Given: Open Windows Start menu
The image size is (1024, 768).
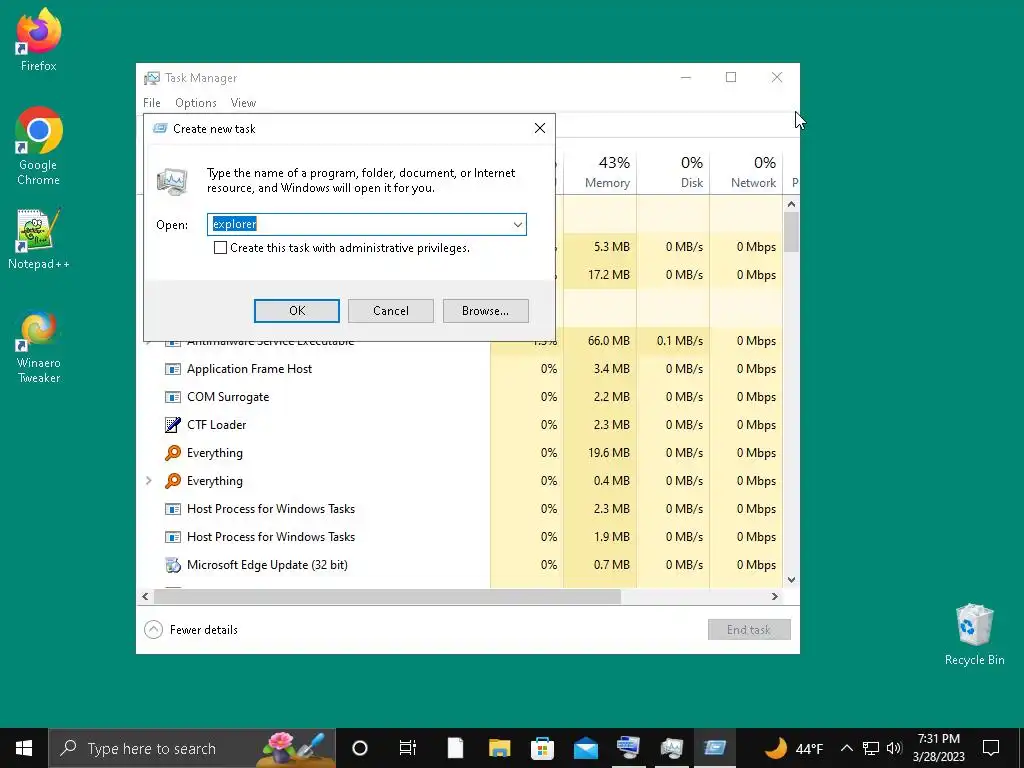Looking at the screenshot, I should (24, 748).
